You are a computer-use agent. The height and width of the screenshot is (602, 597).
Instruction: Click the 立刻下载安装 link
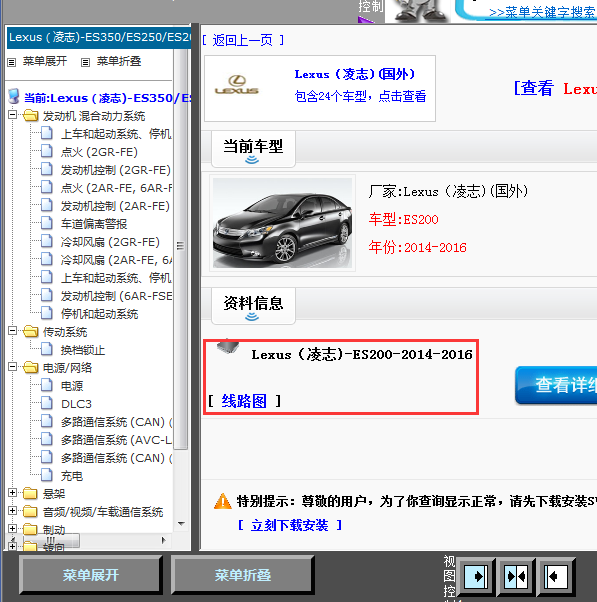(x=289, y=525)
